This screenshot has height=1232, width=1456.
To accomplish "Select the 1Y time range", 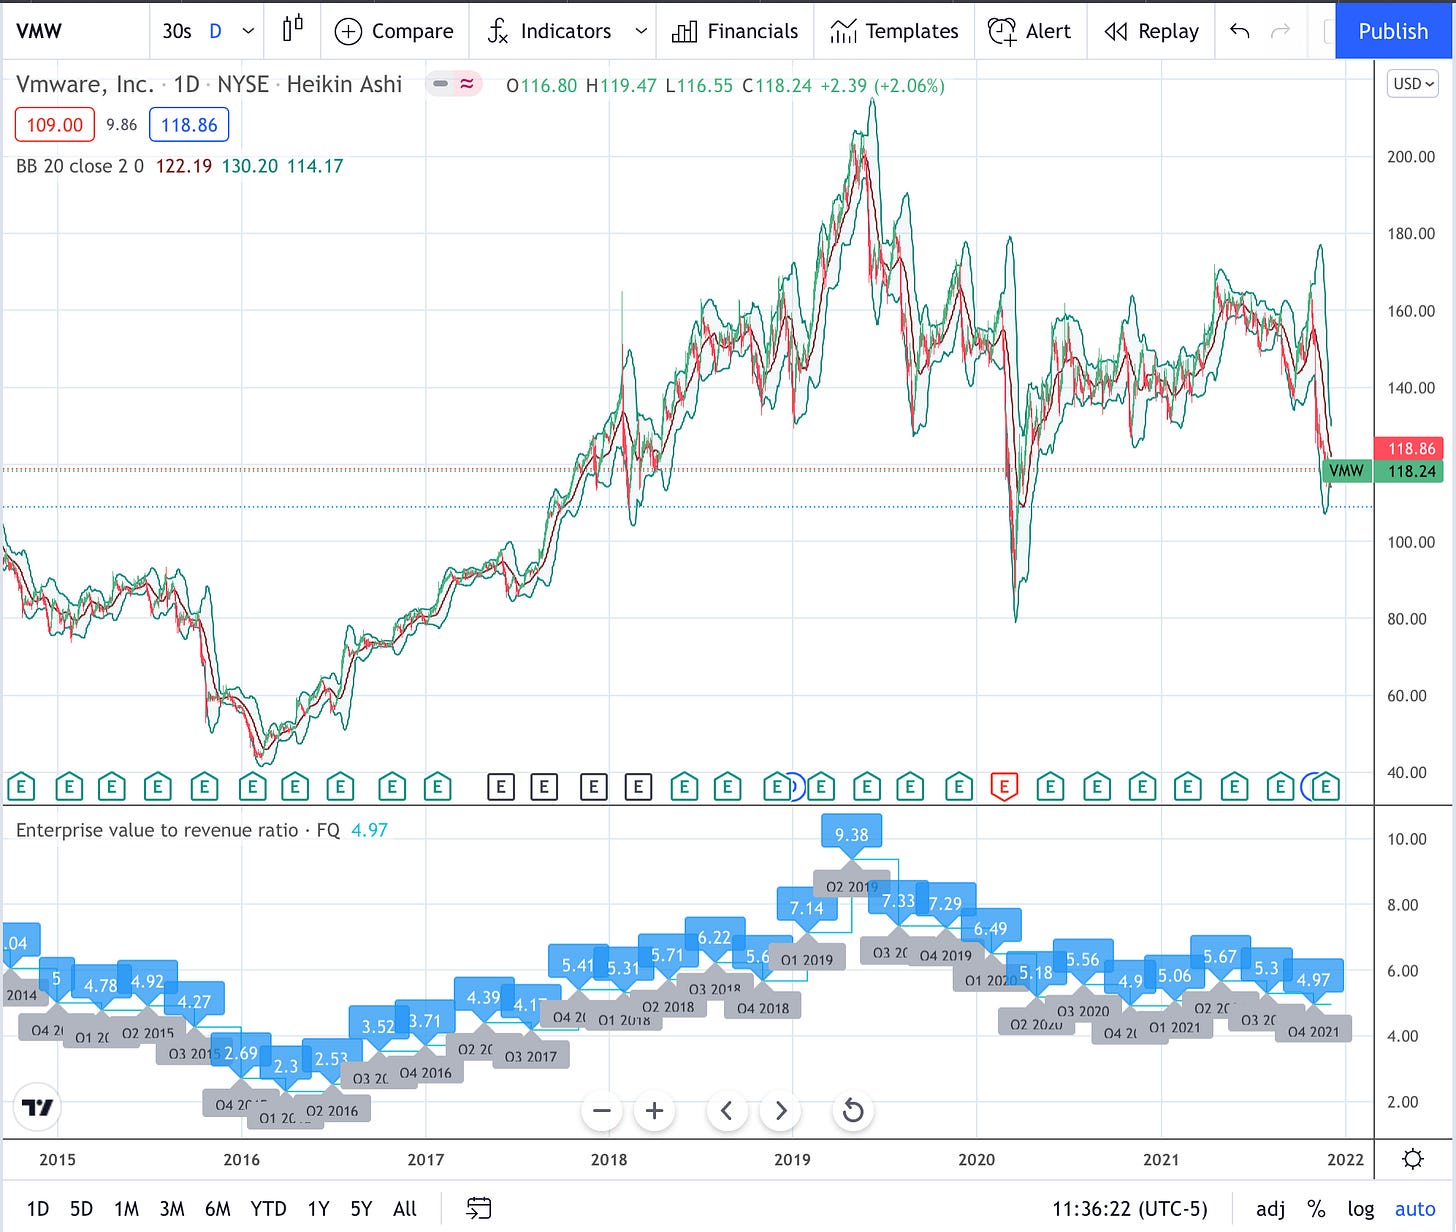I will point(319,1209).
